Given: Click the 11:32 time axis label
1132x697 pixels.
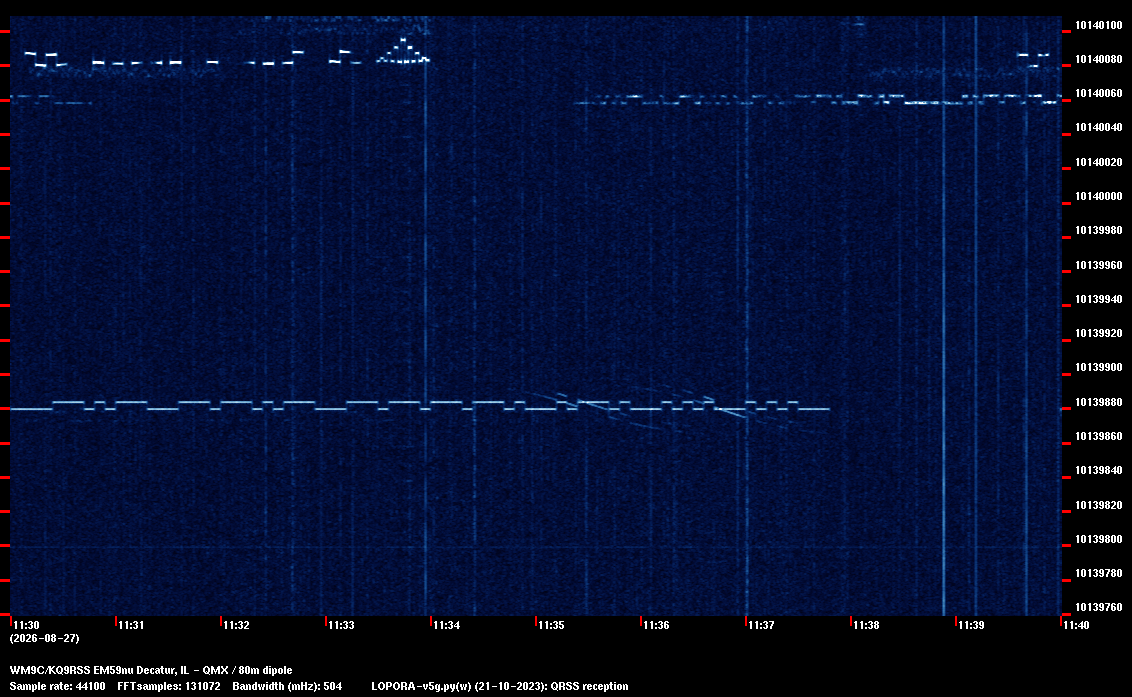Looking at the screenshot, I should [x=237, y=625].
